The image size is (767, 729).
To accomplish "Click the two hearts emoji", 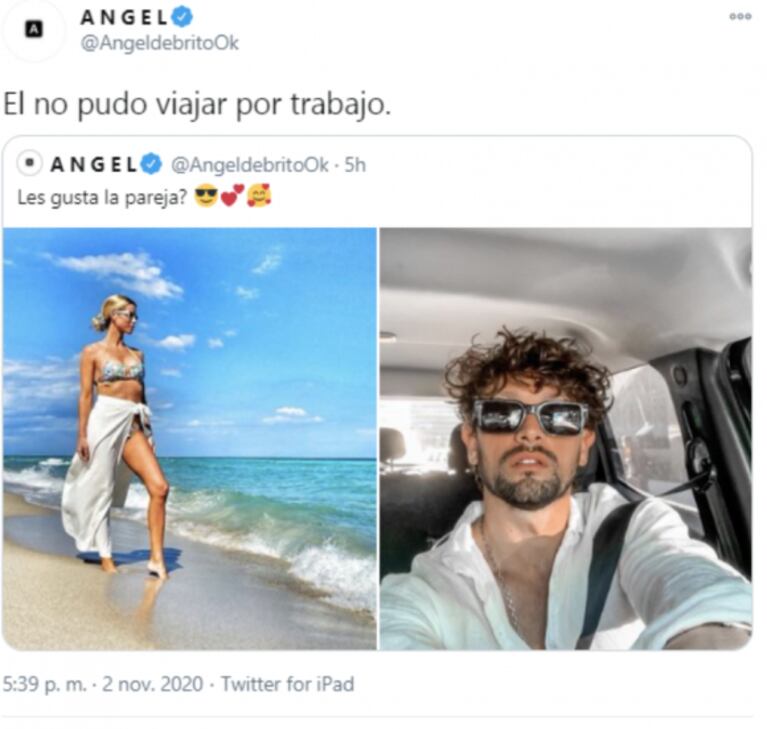I will pos(232,196).
